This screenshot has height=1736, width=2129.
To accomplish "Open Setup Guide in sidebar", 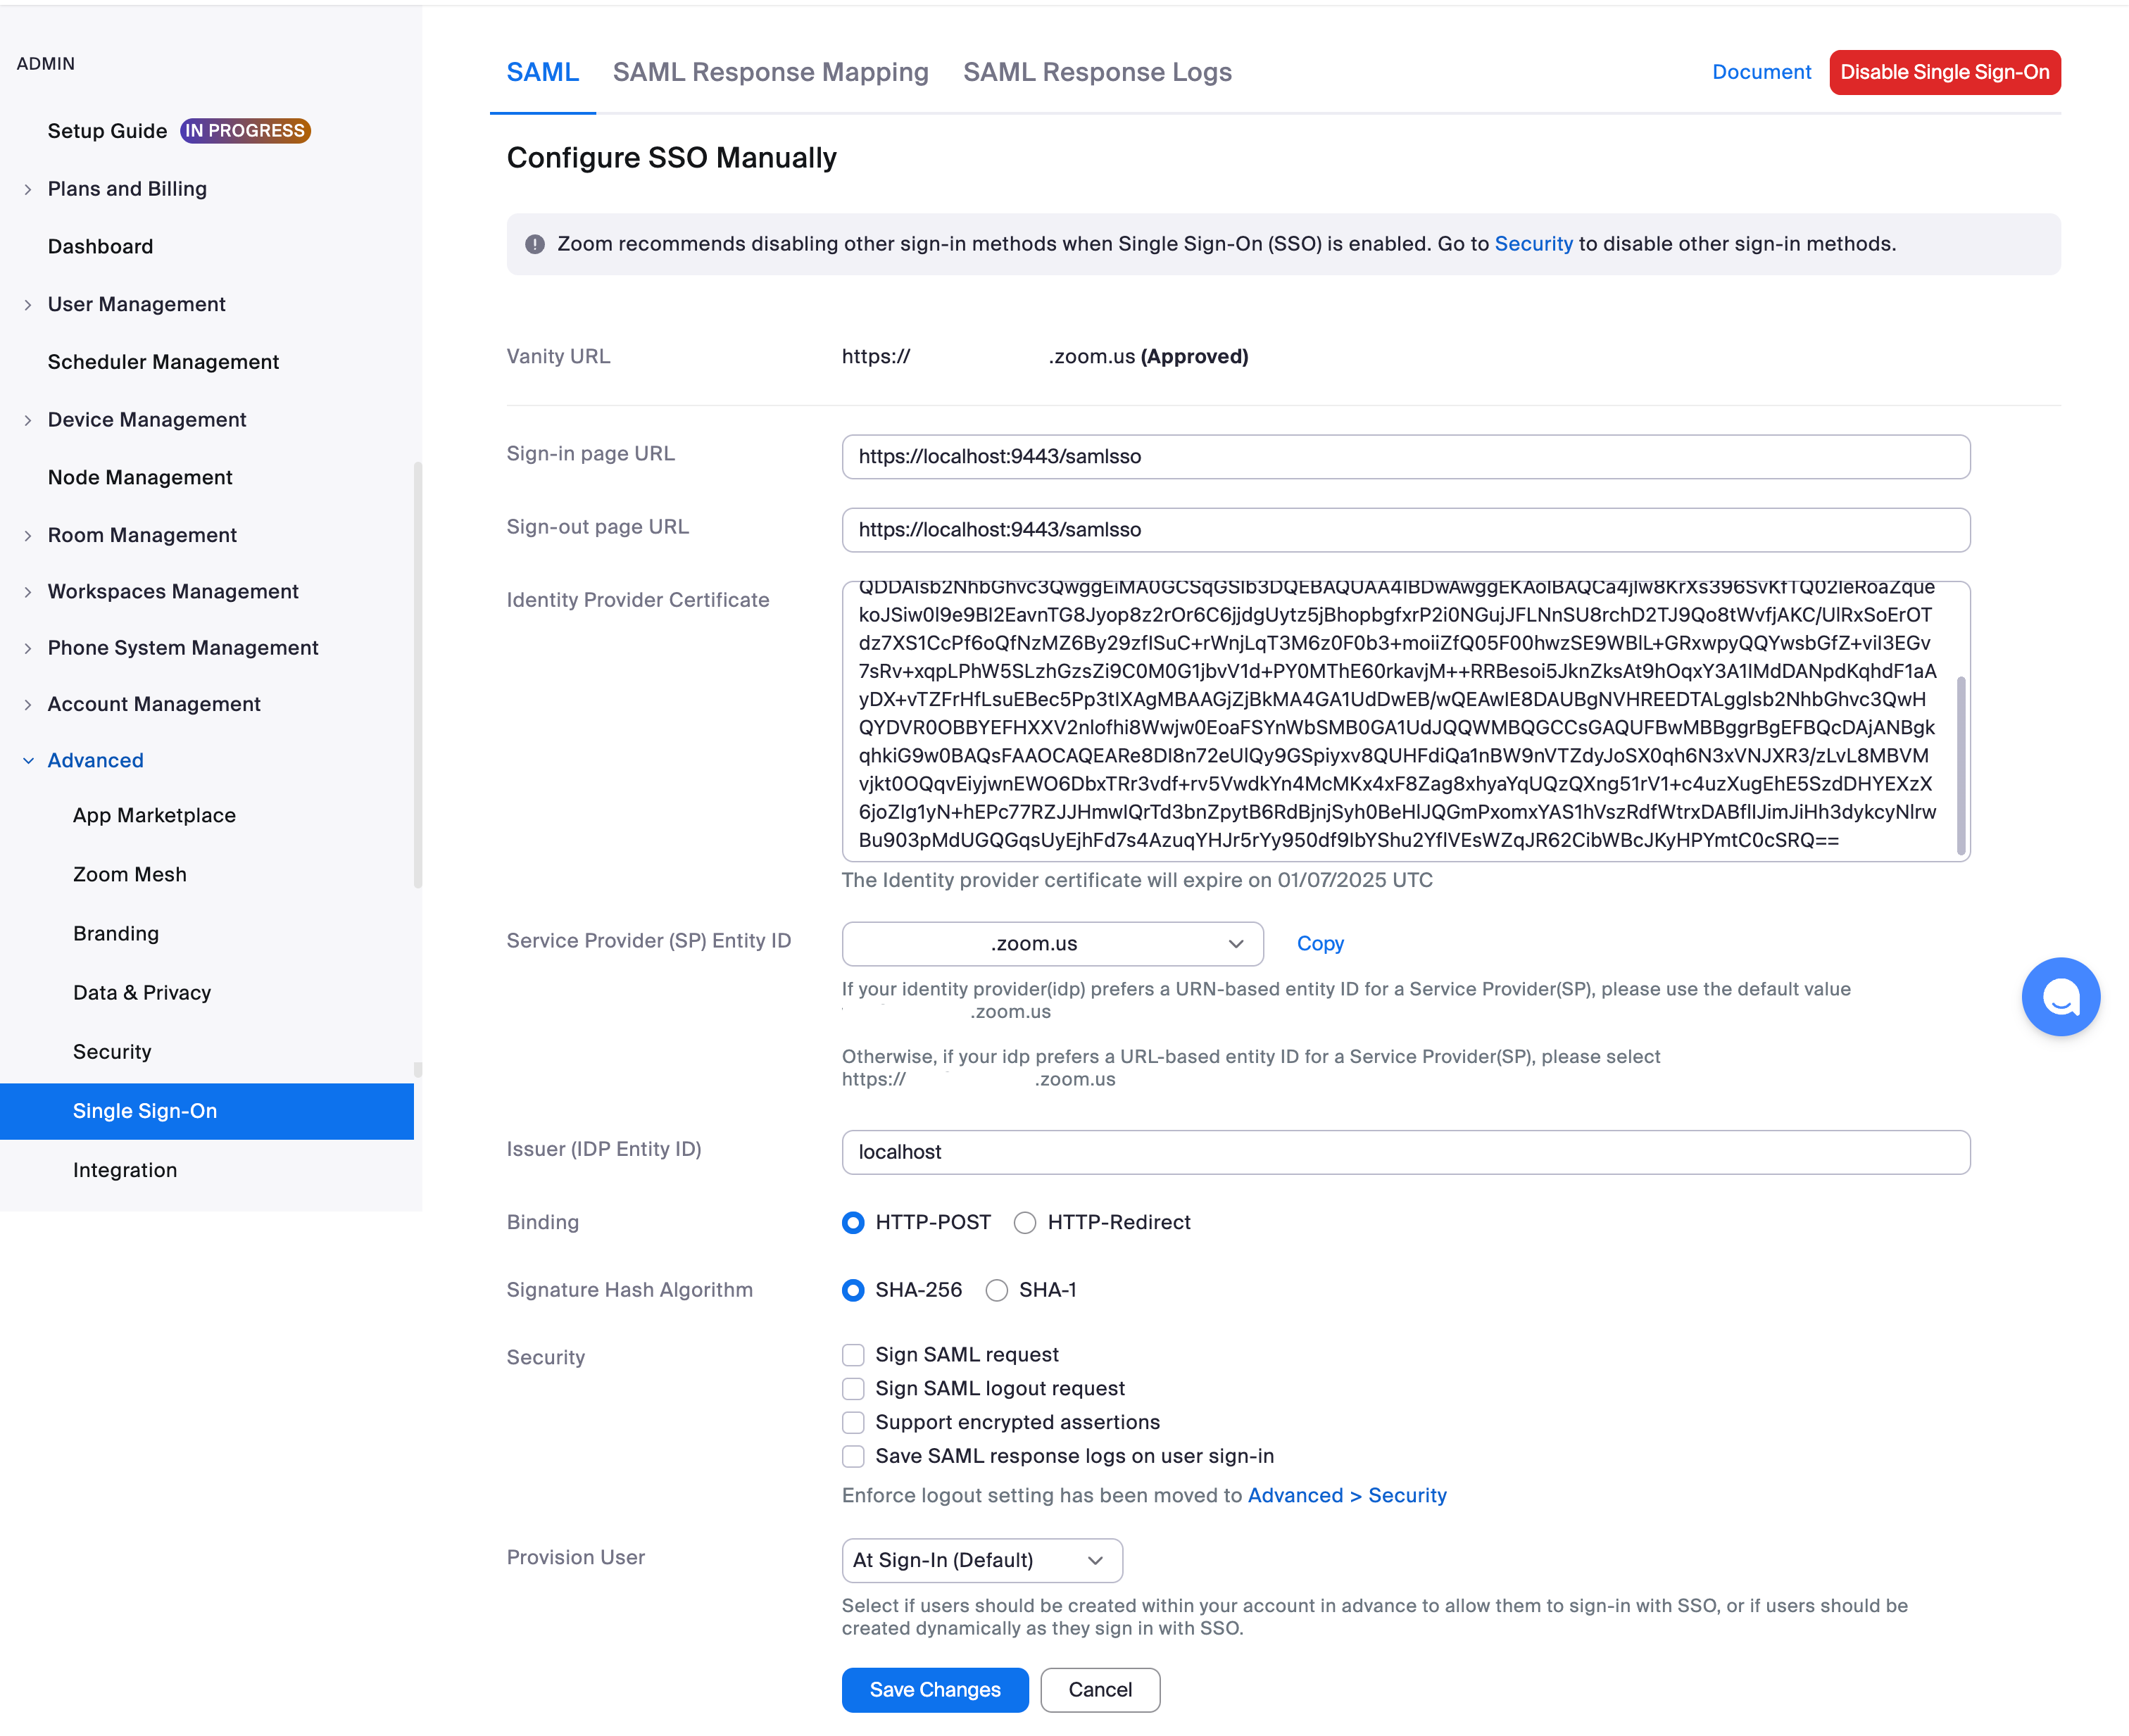I will pos(107,131).
